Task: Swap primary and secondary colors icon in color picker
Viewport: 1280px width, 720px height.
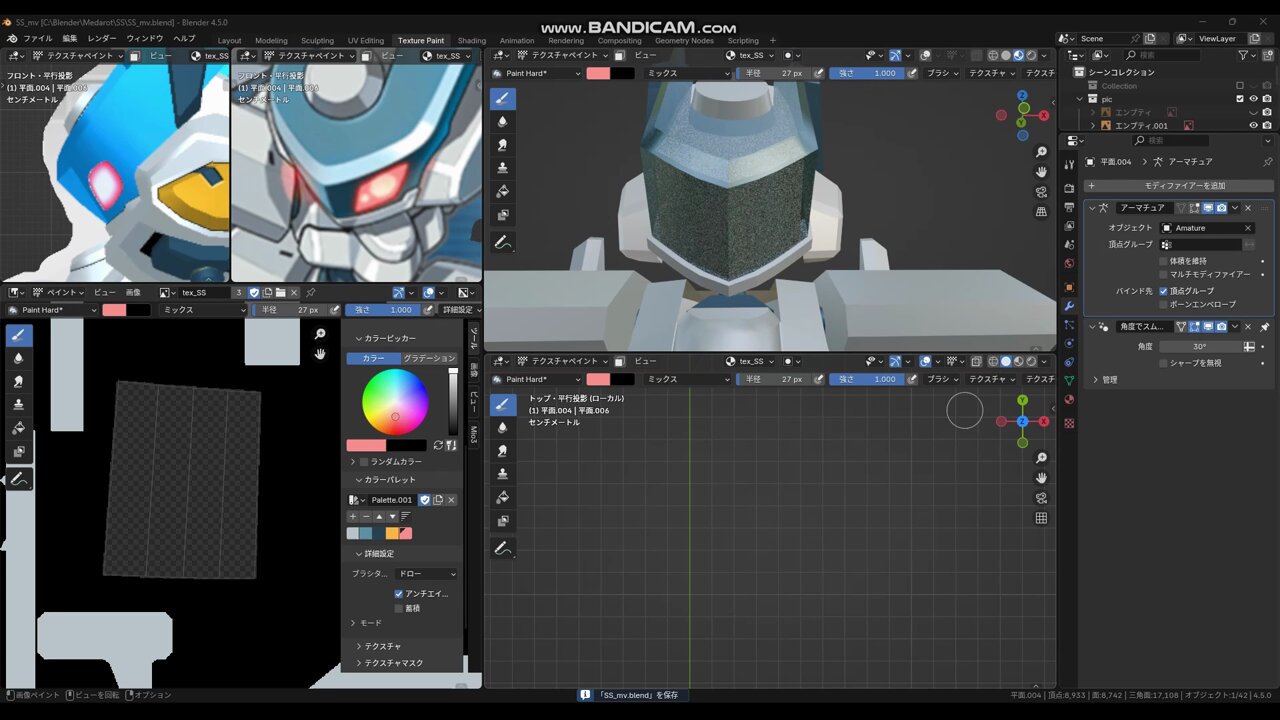Action: (x=438, y=445)
